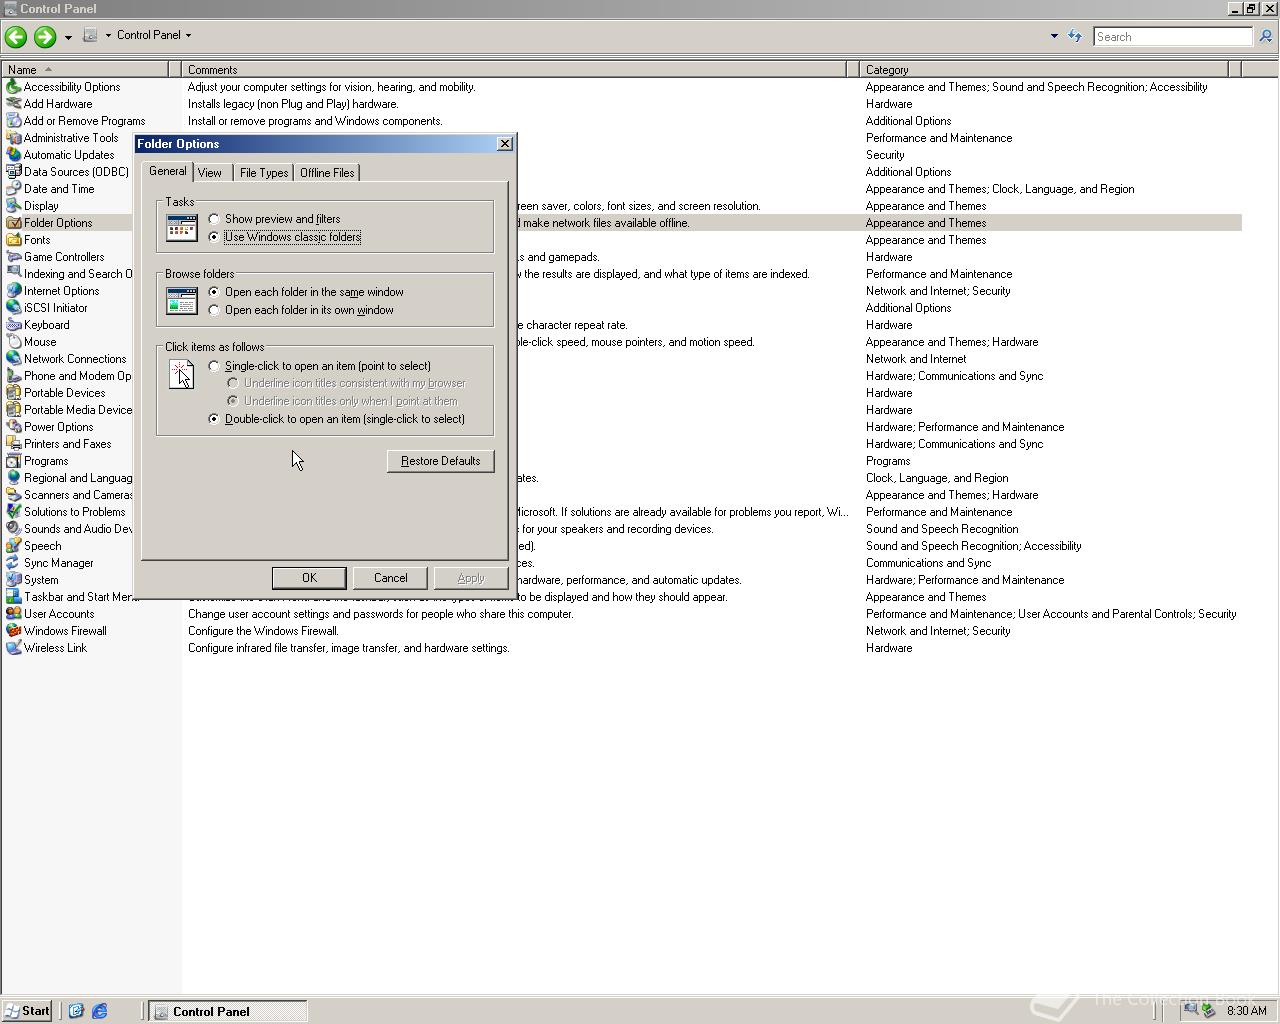Viewport: 1280px width, 1024px height.
Task: Select Show preview and filters
Action: pyautogui.click(x=274, y=219)
